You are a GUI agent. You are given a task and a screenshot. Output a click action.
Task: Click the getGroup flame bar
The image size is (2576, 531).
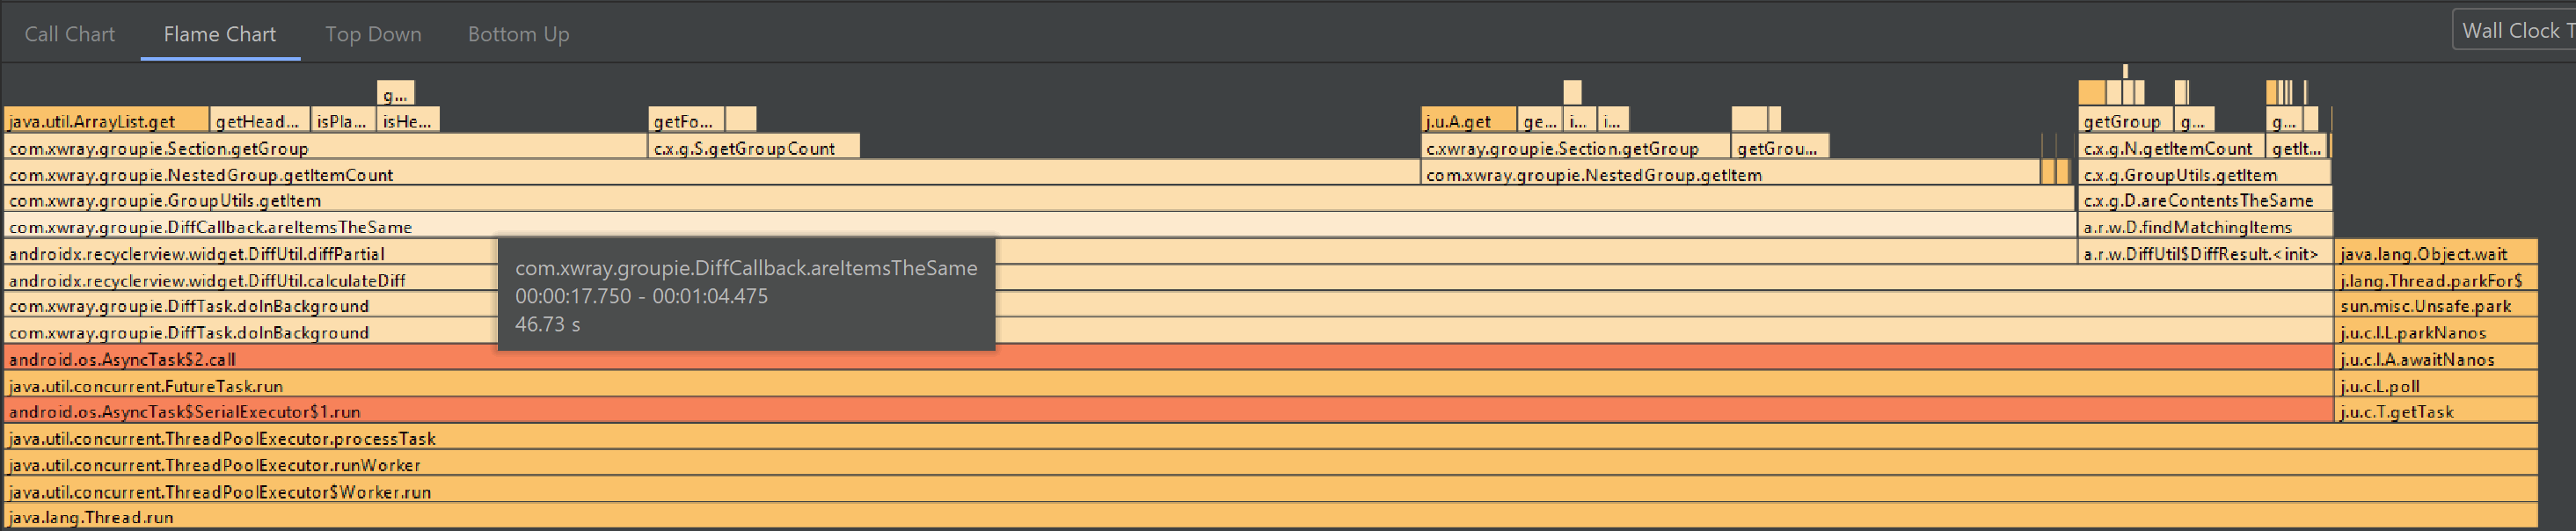pos(2125,121)
